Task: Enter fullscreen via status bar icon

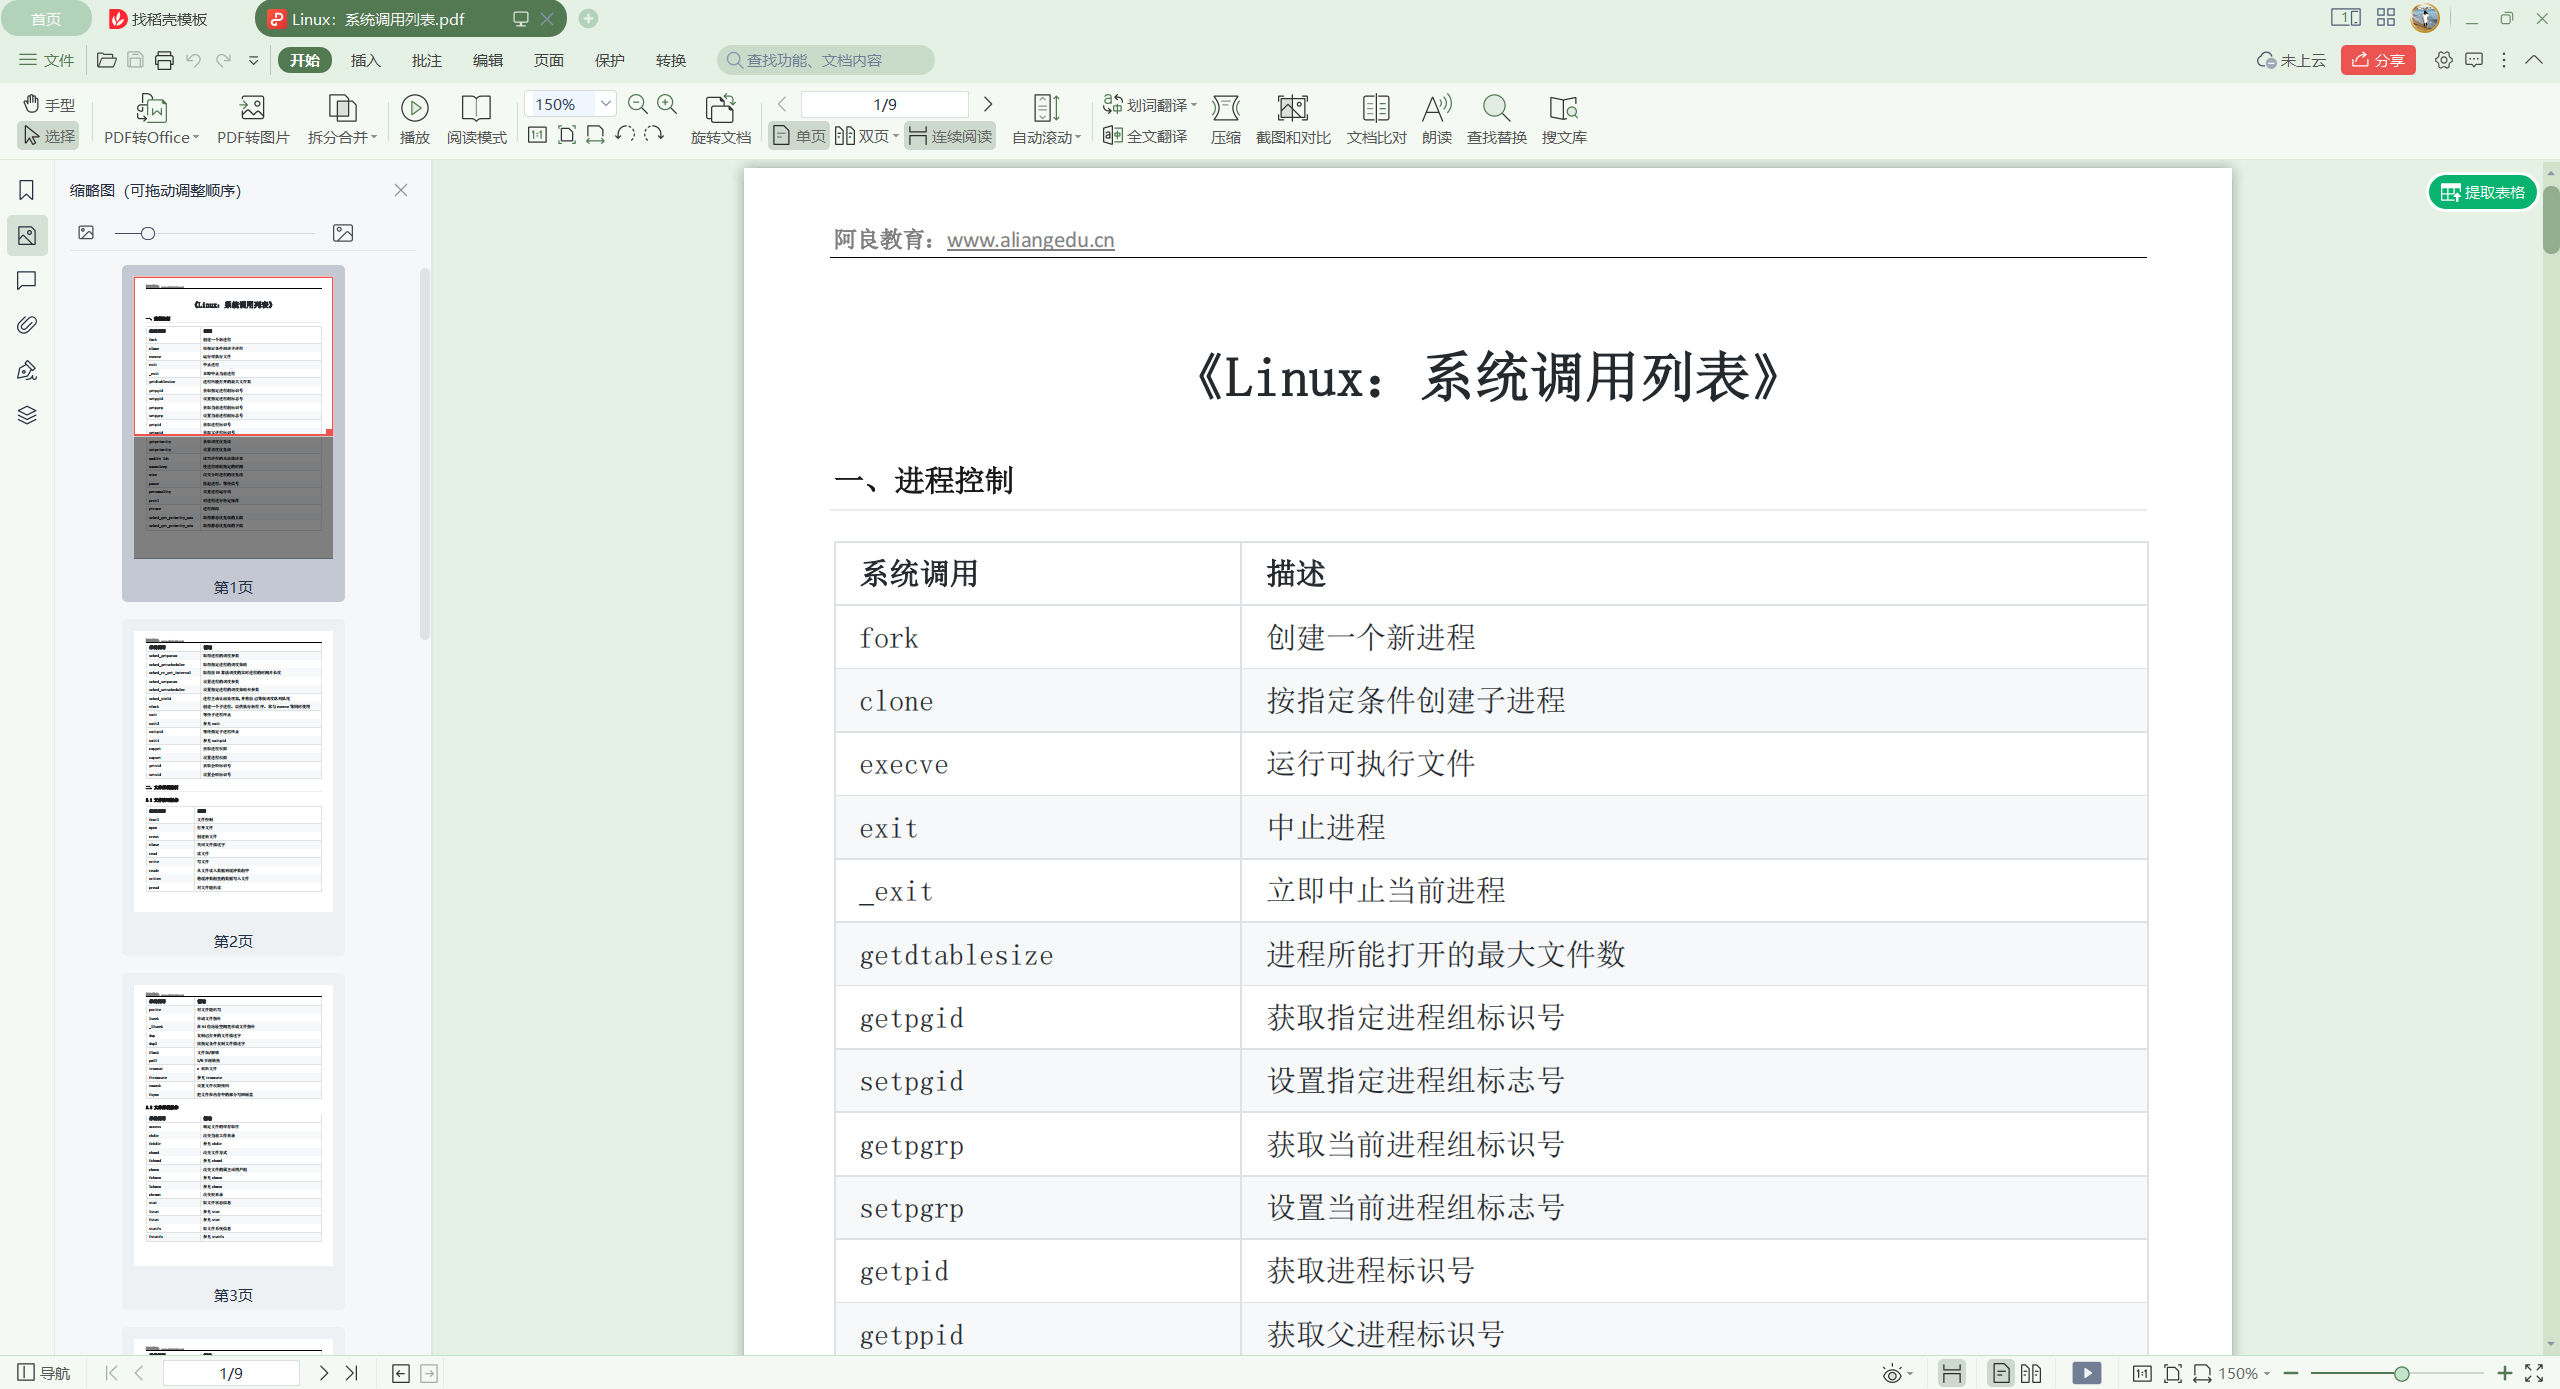Action: (x=2534, y=1373)
